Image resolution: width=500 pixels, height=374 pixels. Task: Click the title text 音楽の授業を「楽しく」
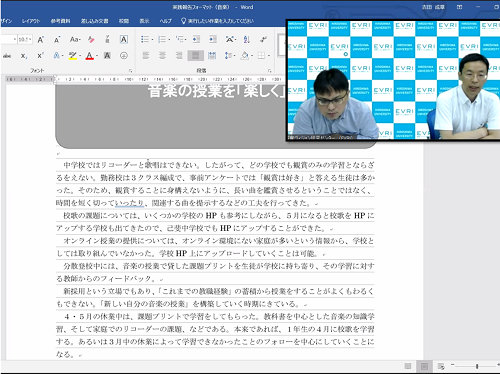point(217,91)
